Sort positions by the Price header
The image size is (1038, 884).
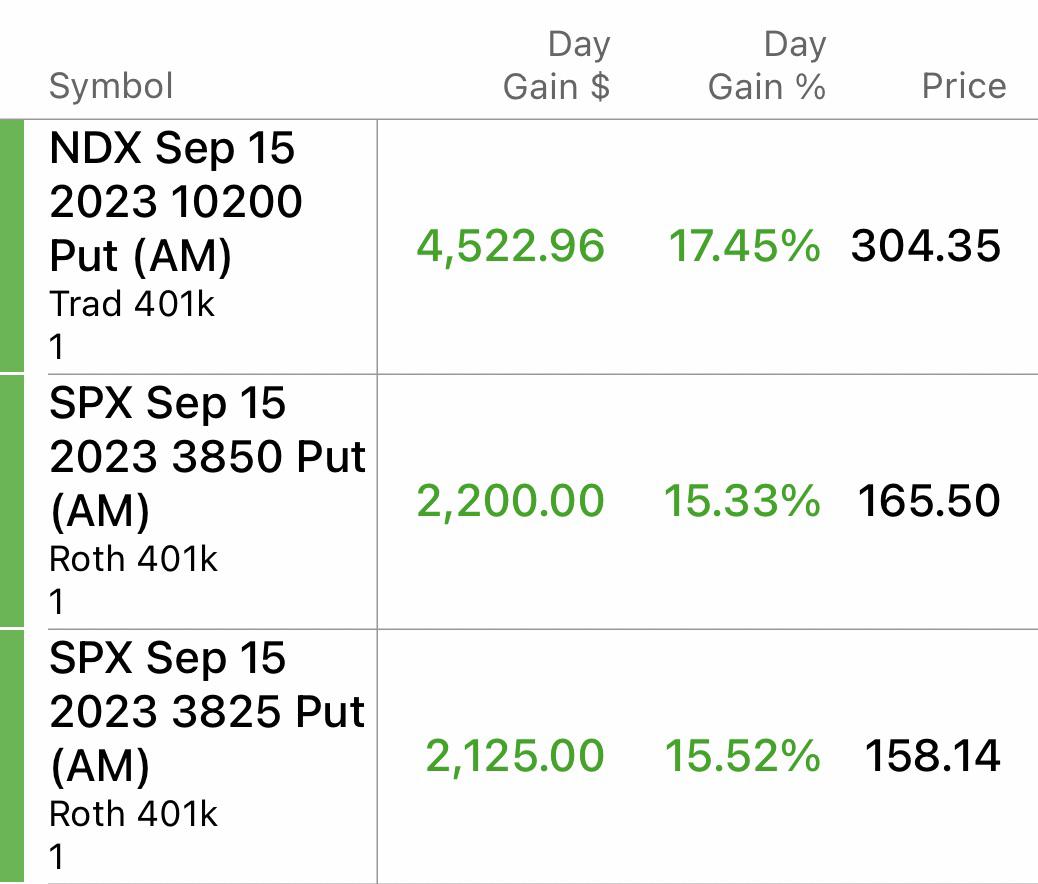pos(963,86)
